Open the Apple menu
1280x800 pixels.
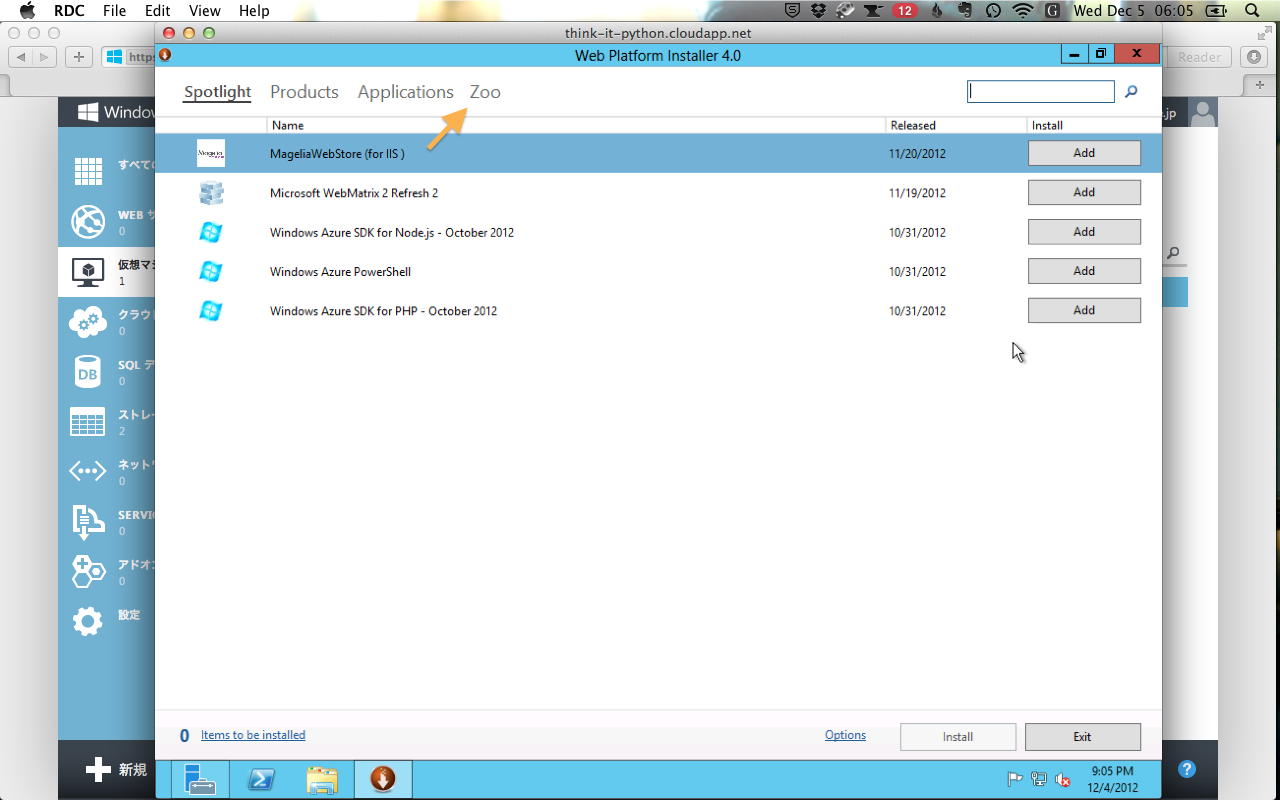click(27, 11)
